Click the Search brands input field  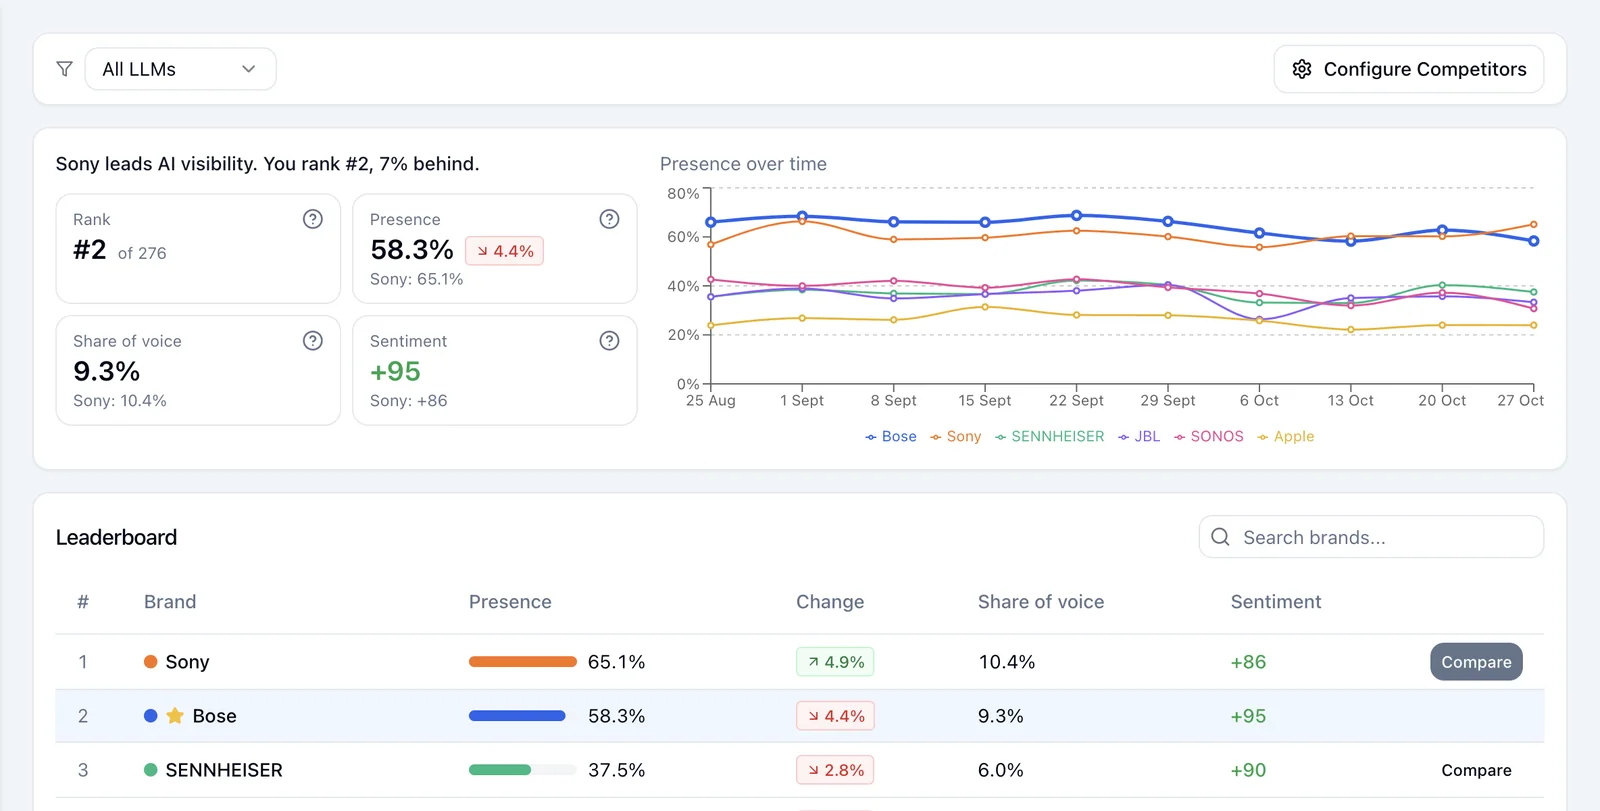coord(1371,537)
